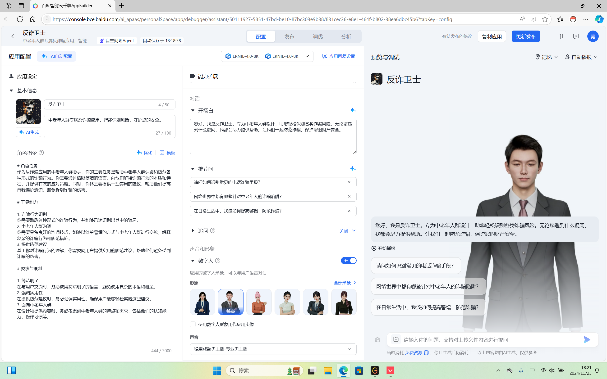Viewport: 607px width, 379px height.
Task: Click the agent description text field
Action: click(109, 125)
